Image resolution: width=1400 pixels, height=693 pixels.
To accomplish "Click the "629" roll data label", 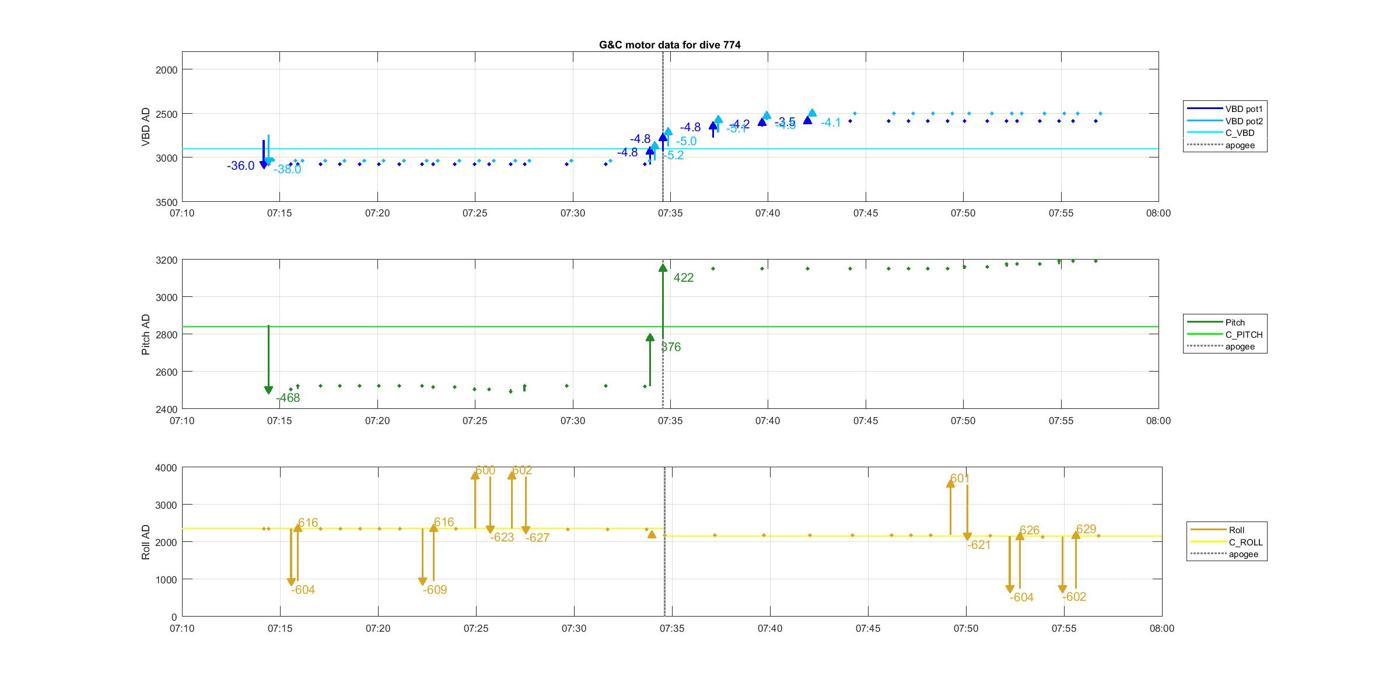I will tap(1086, 529).
